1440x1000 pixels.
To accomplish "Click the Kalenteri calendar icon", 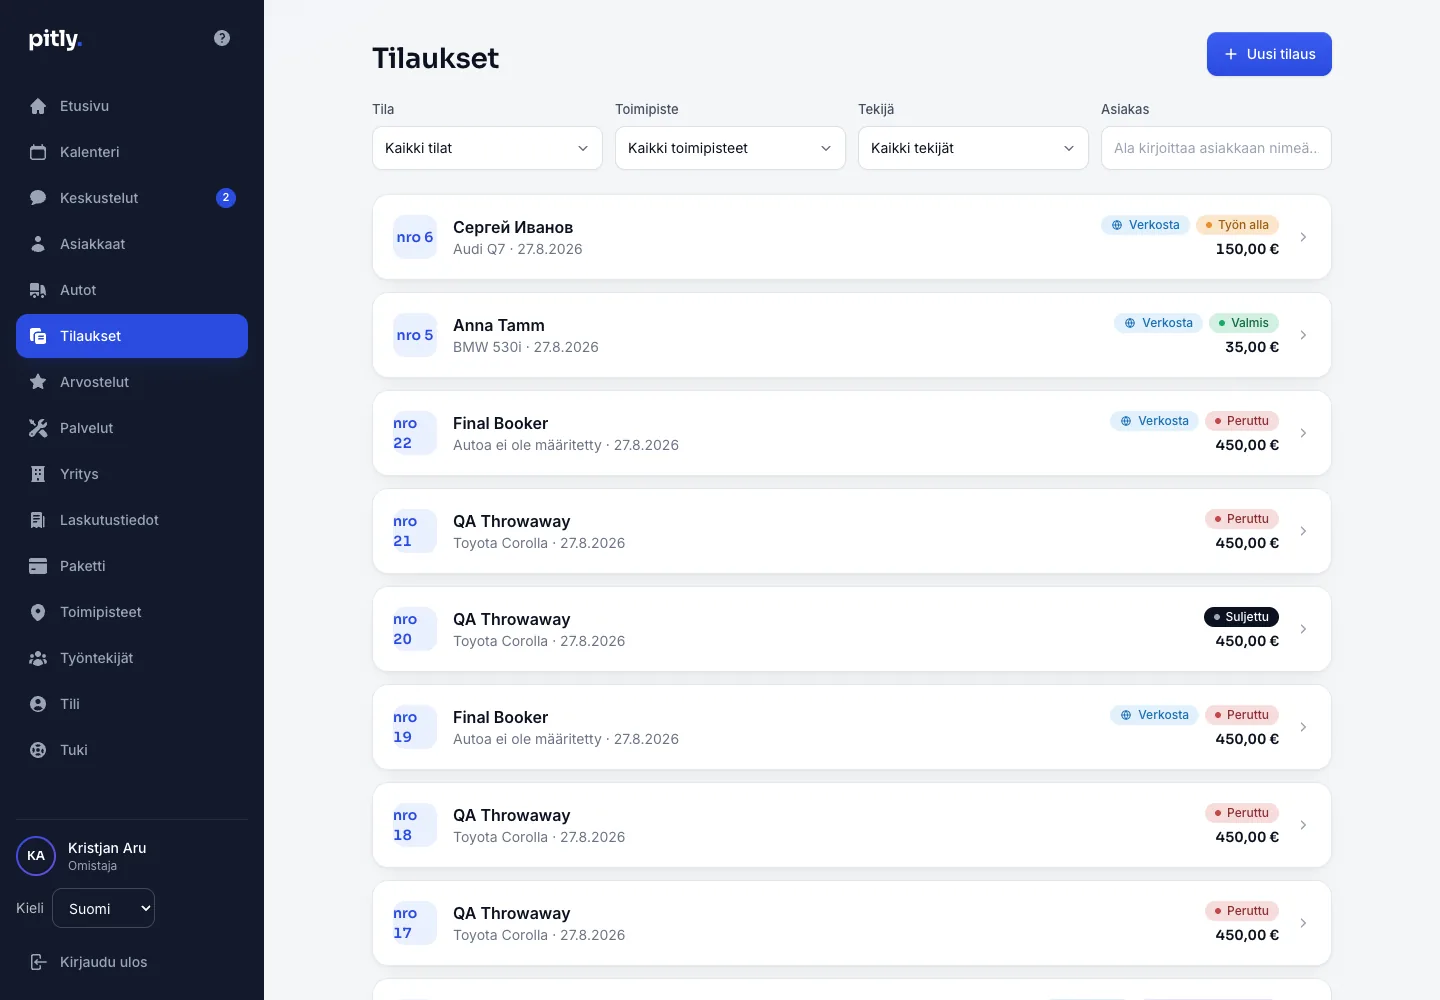I will click(x=38, y=152).
